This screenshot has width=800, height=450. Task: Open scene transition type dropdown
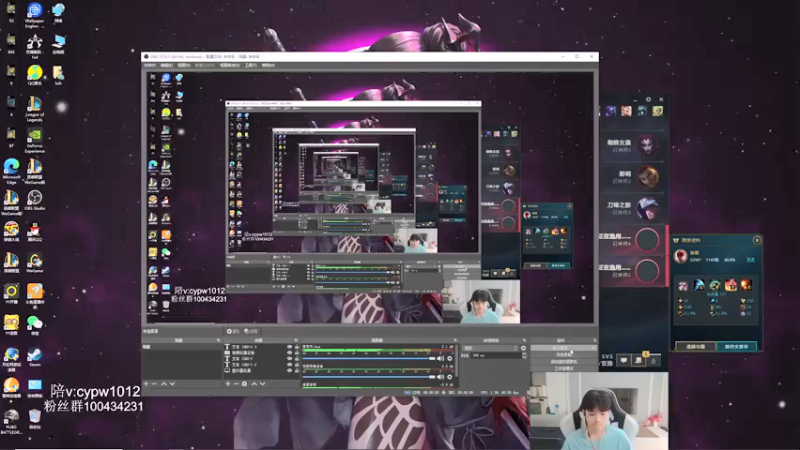(490, 348)
